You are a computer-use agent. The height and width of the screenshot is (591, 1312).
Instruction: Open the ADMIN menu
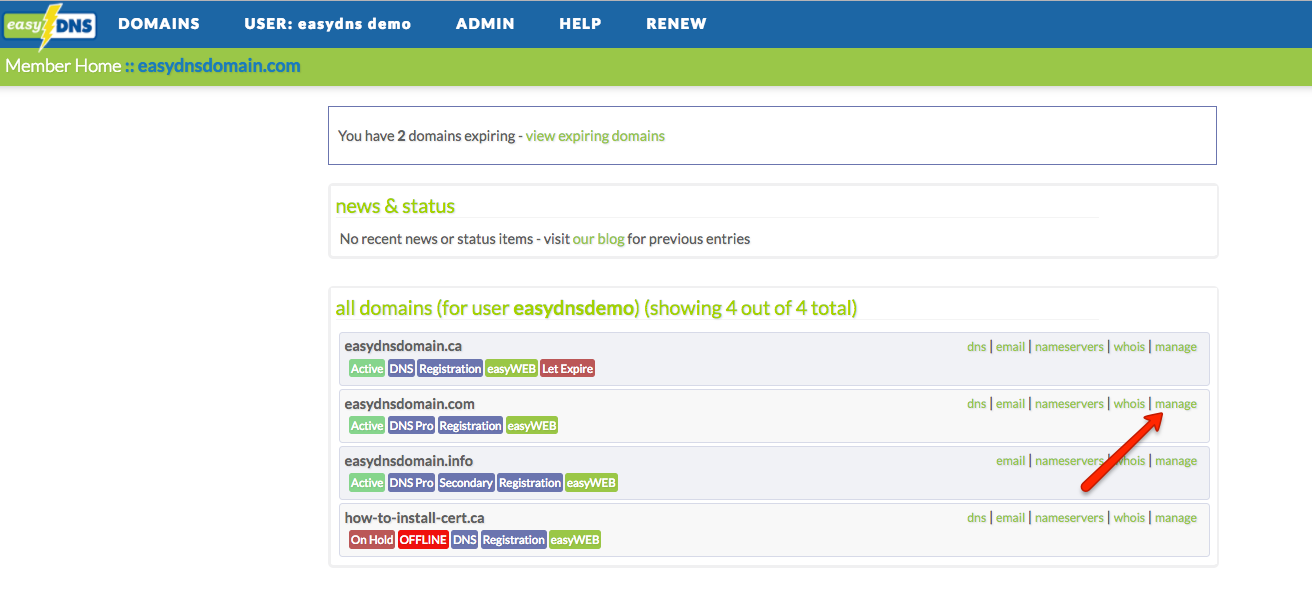tap(485, 24)
